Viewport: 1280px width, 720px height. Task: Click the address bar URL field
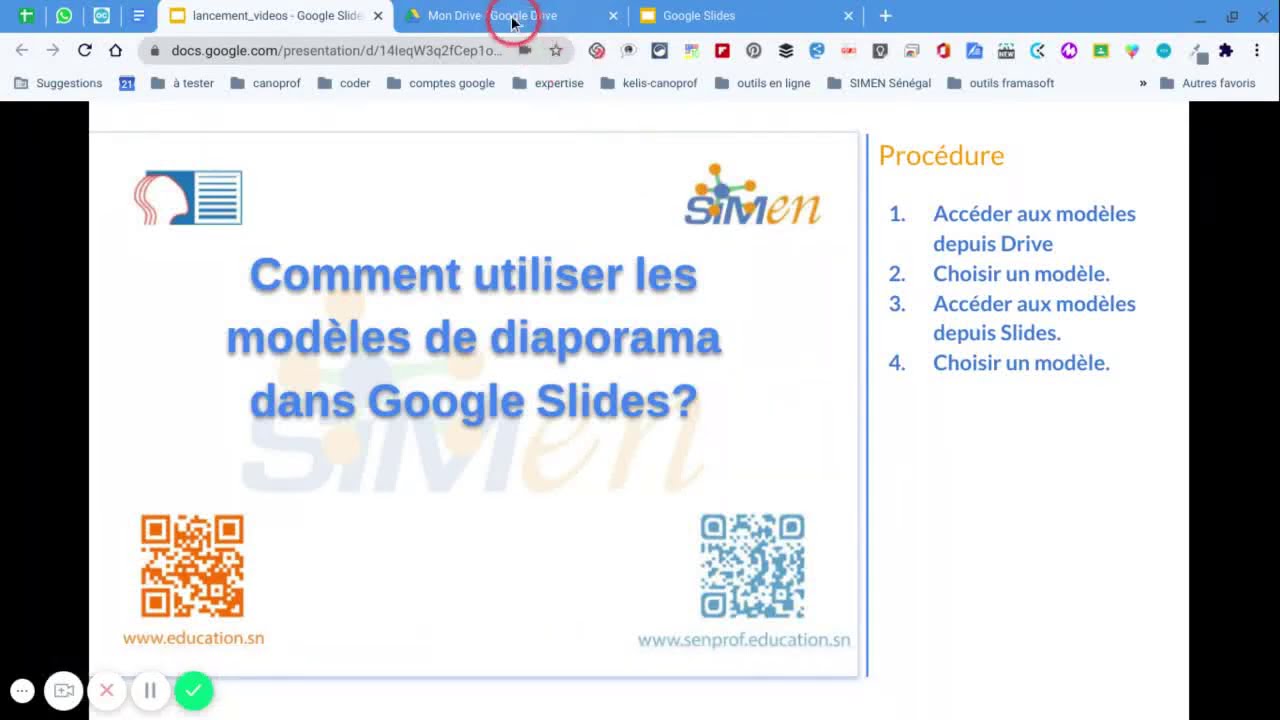(336, 50)
